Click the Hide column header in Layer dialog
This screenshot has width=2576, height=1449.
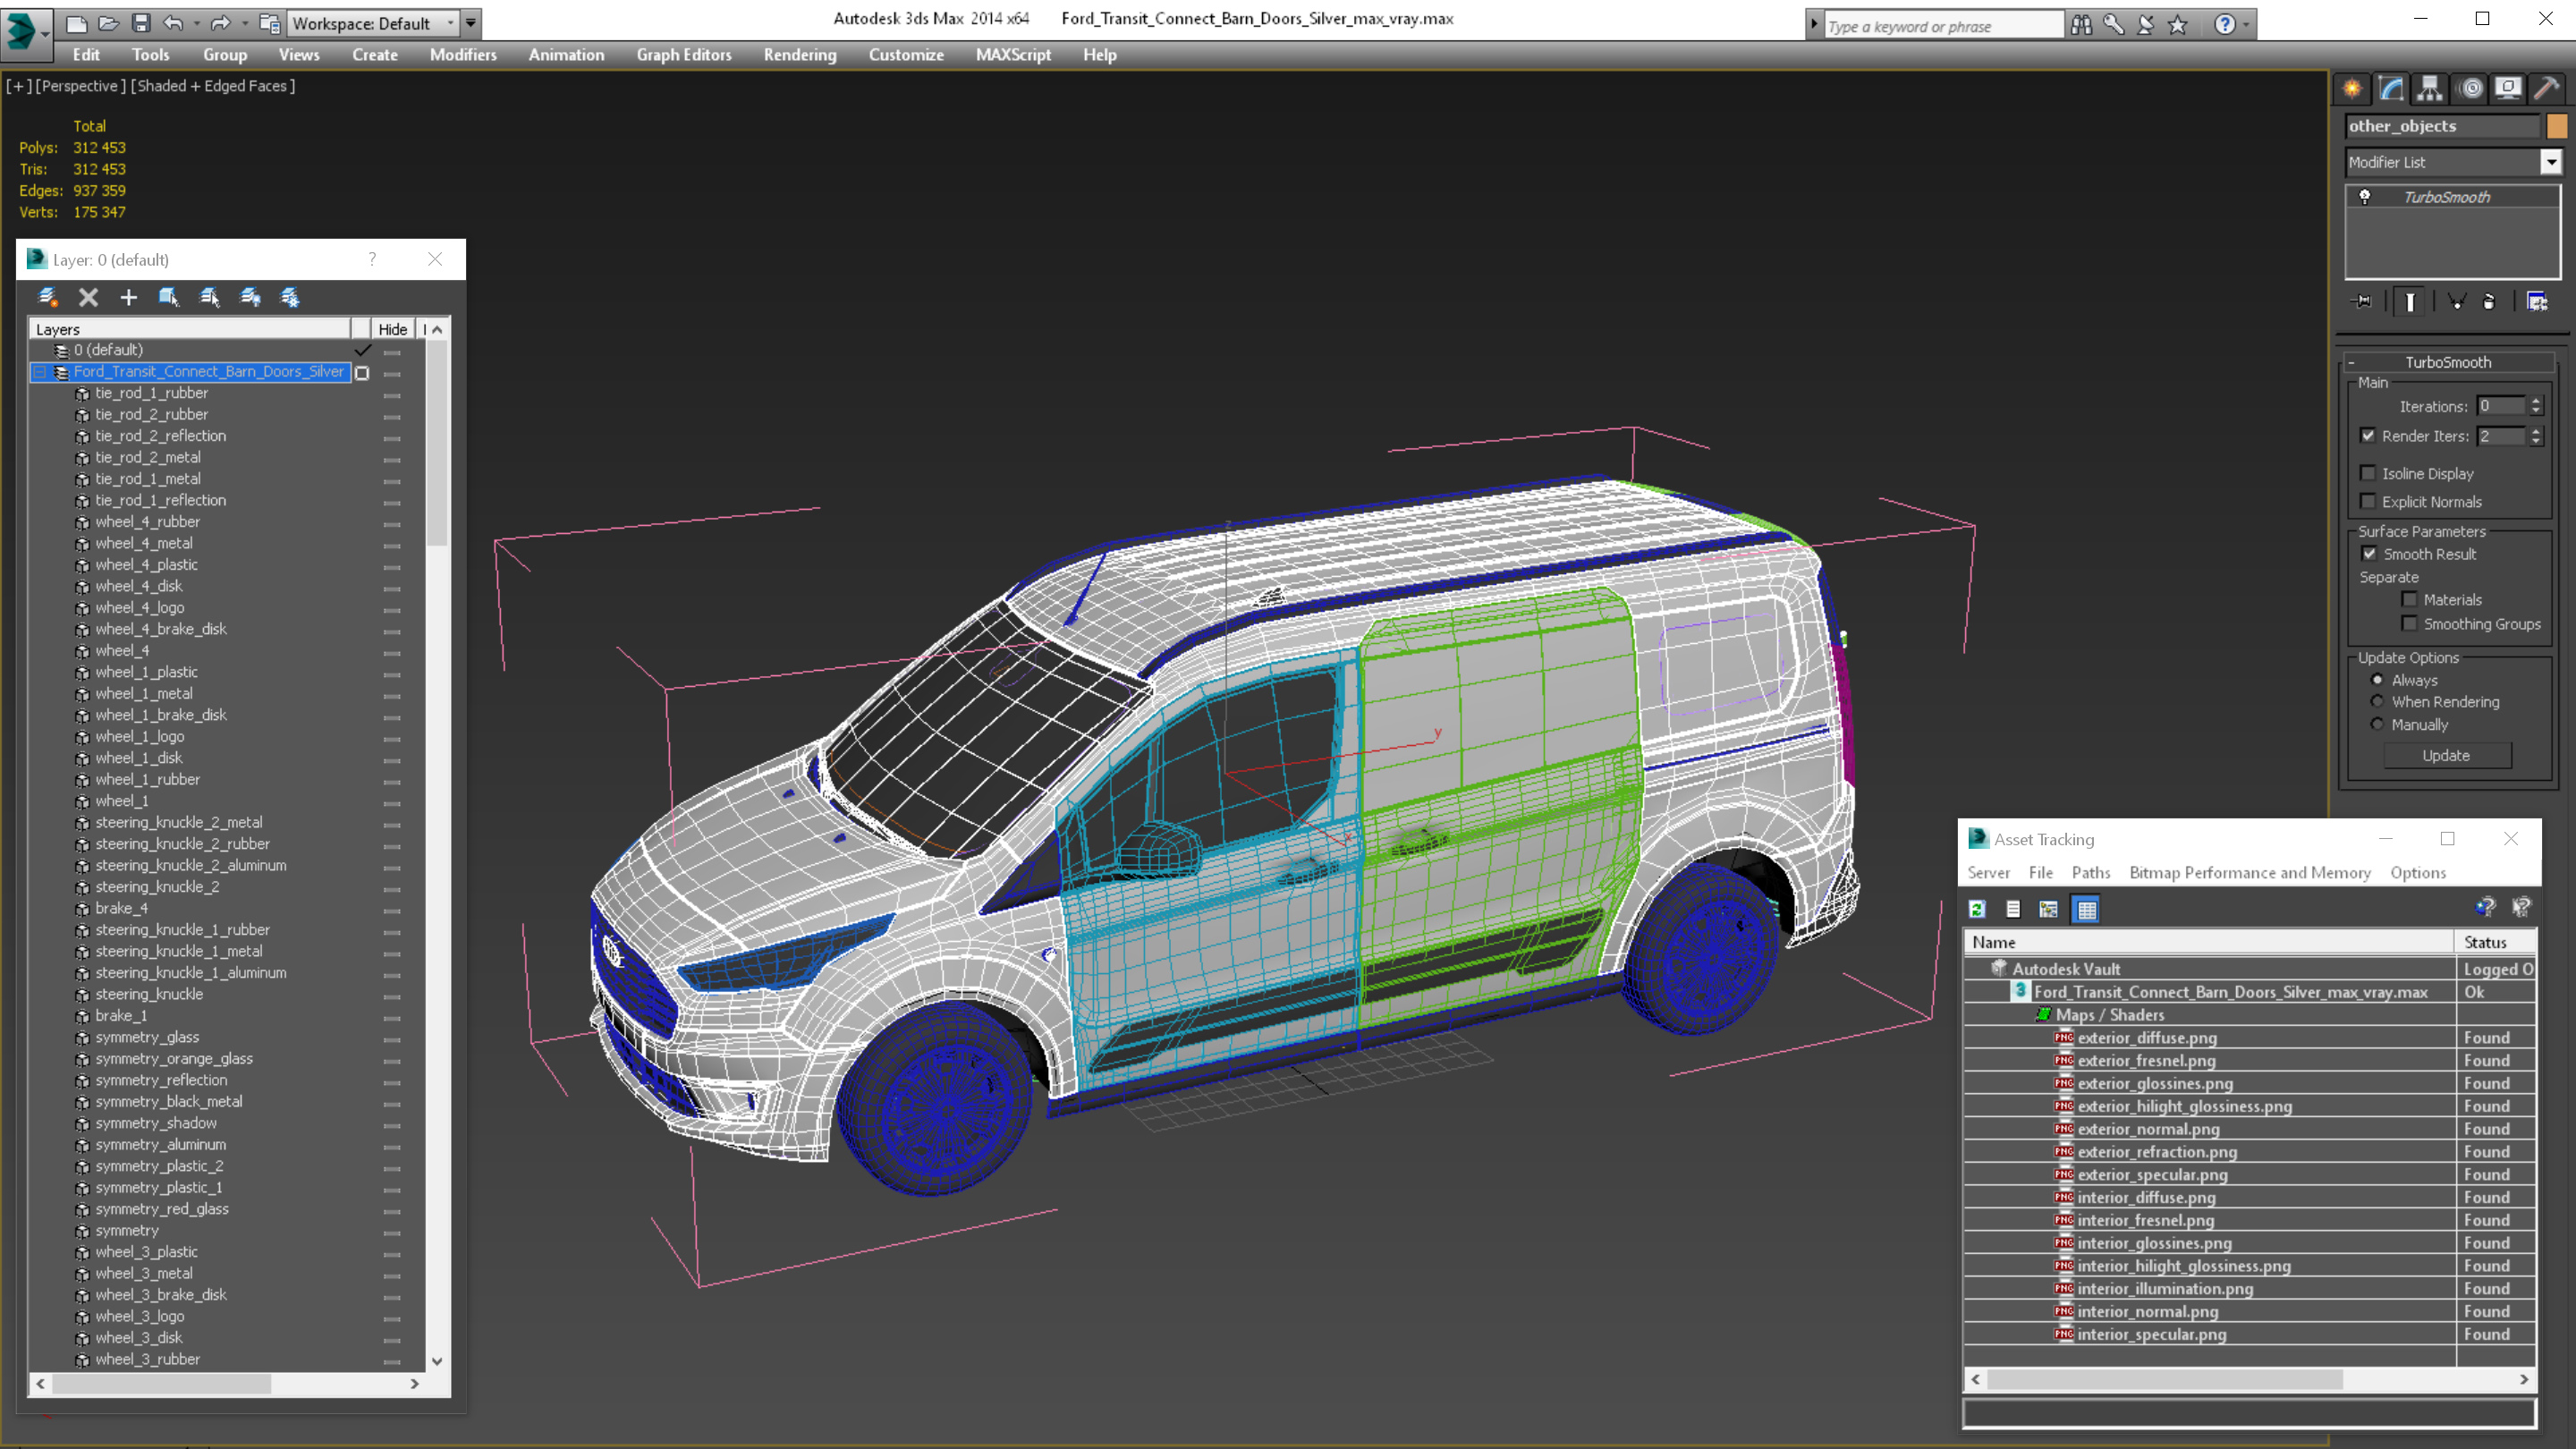point(393,329)
